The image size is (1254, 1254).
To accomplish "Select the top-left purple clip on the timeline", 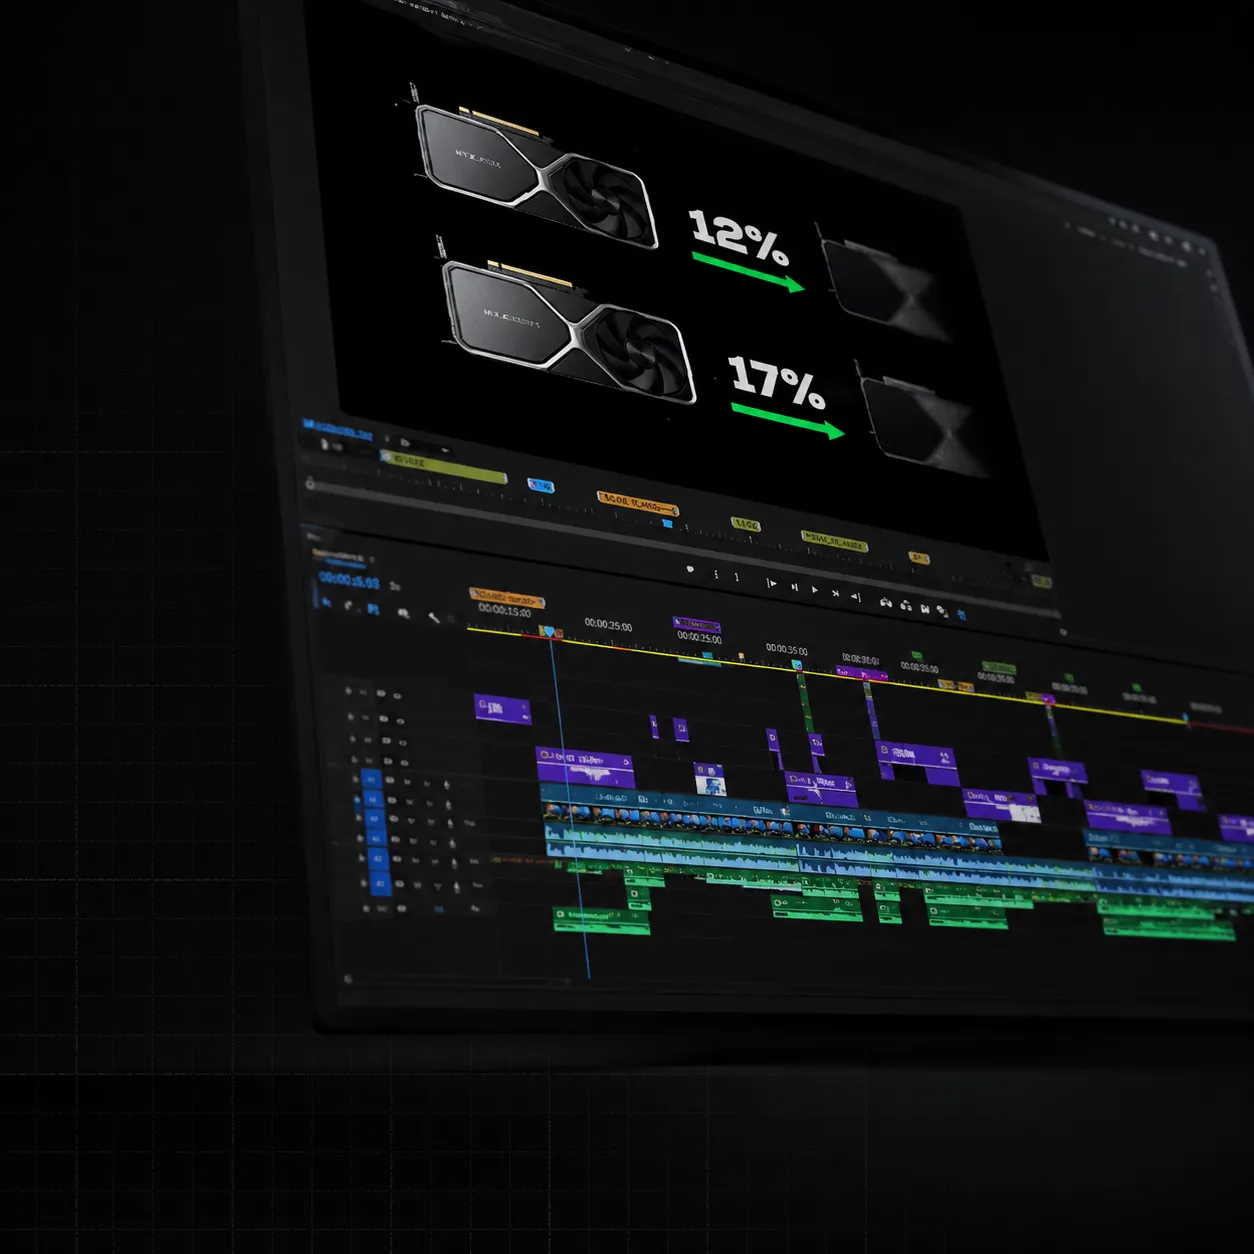I will (502, 709).
